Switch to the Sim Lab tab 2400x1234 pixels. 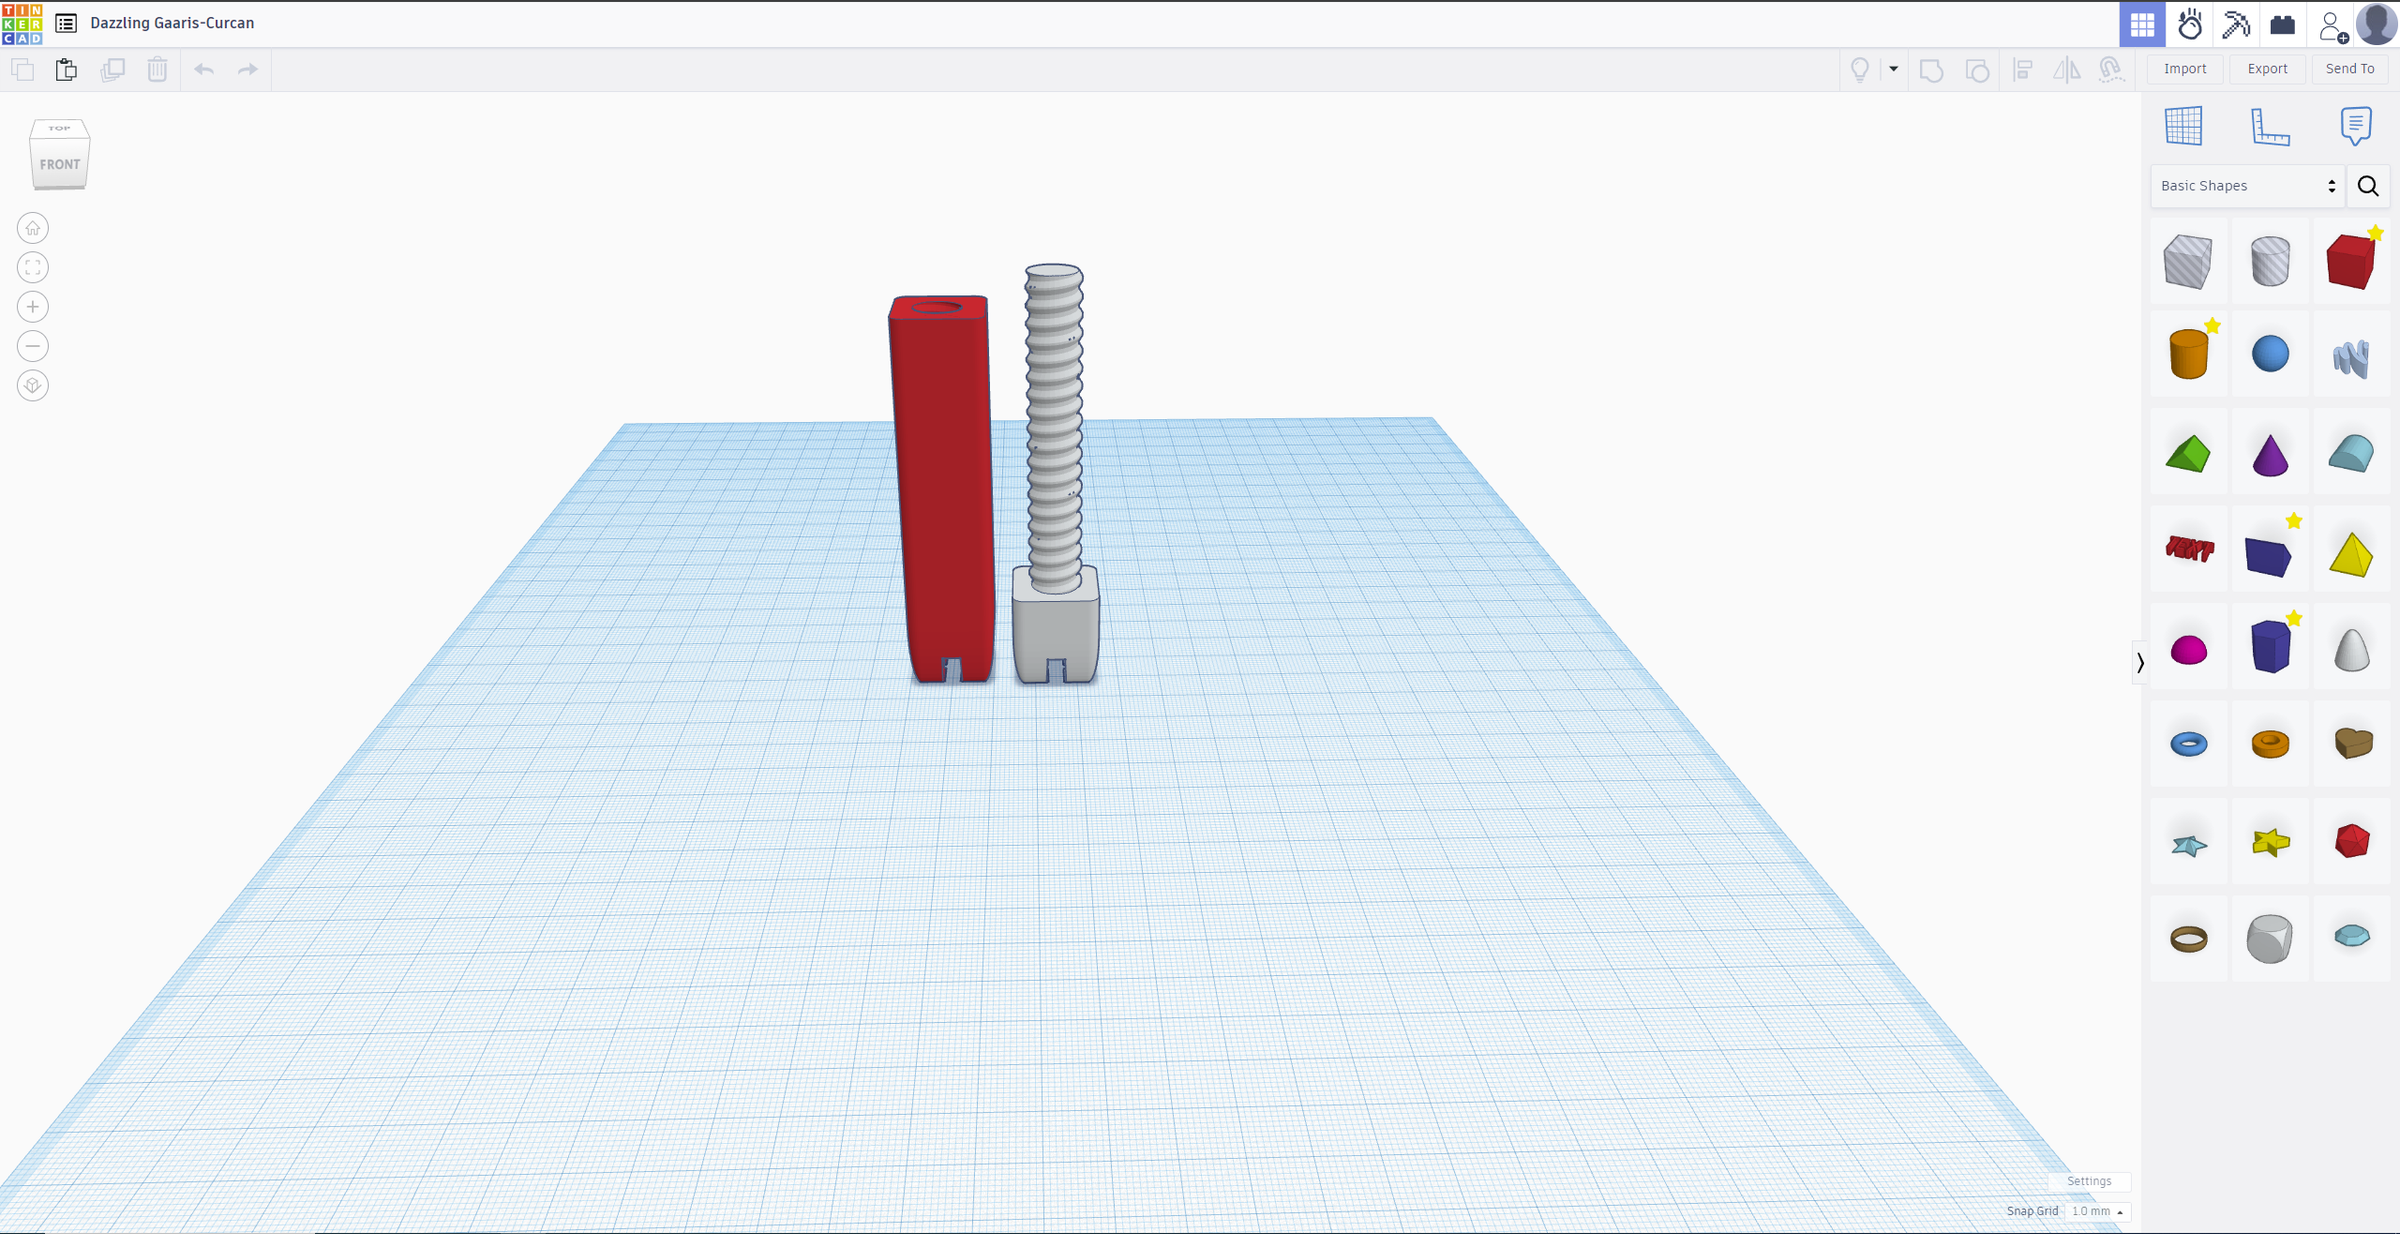2189,24
